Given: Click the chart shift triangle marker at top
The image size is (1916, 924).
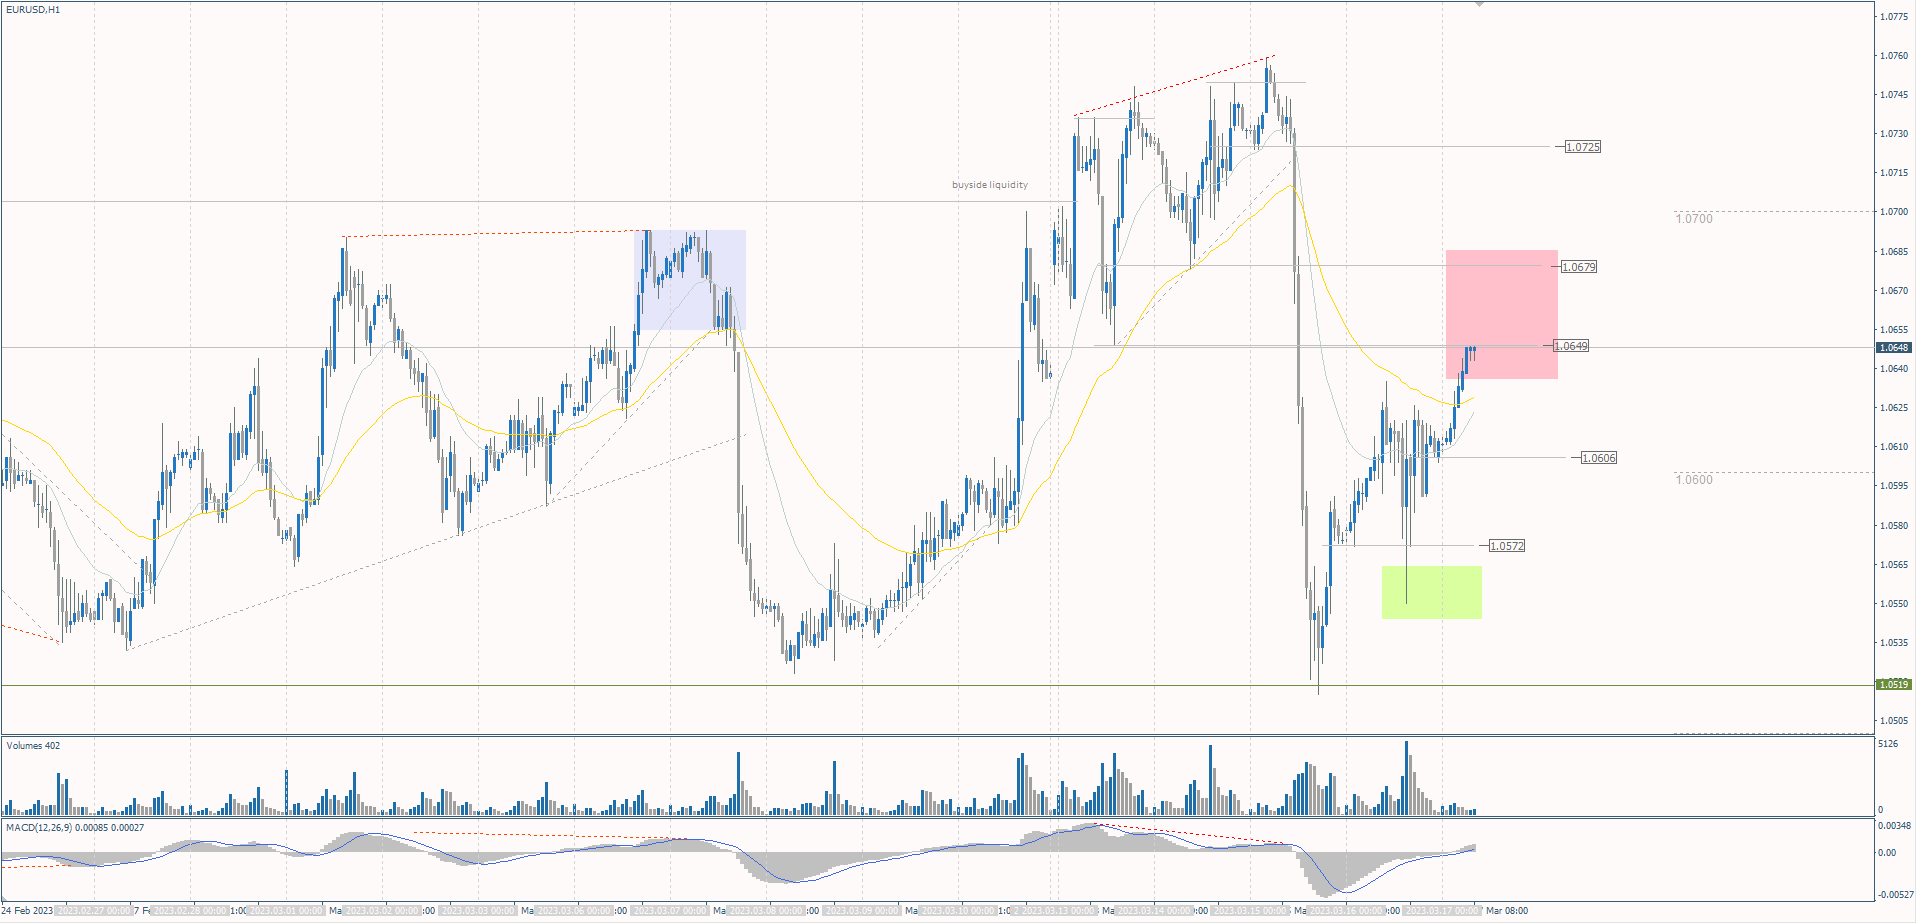Looking at the screenshot, I should click(1480, 5).
